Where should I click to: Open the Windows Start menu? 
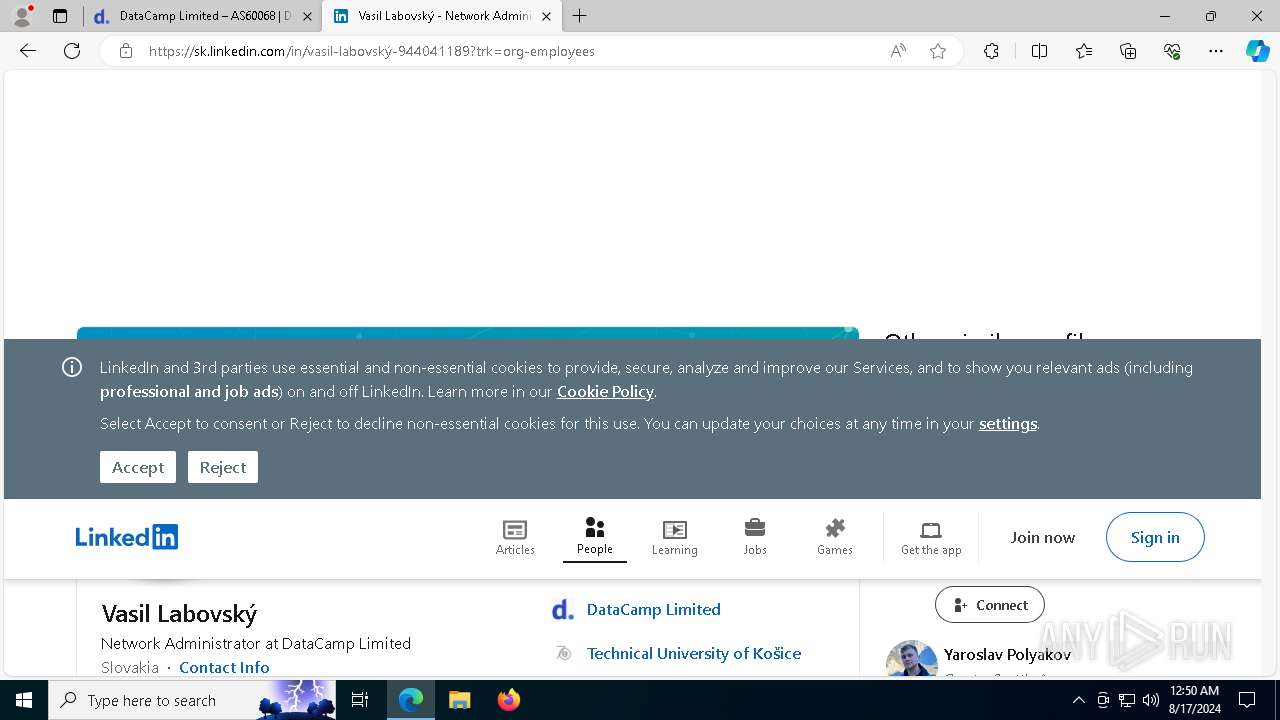point(24,700)
